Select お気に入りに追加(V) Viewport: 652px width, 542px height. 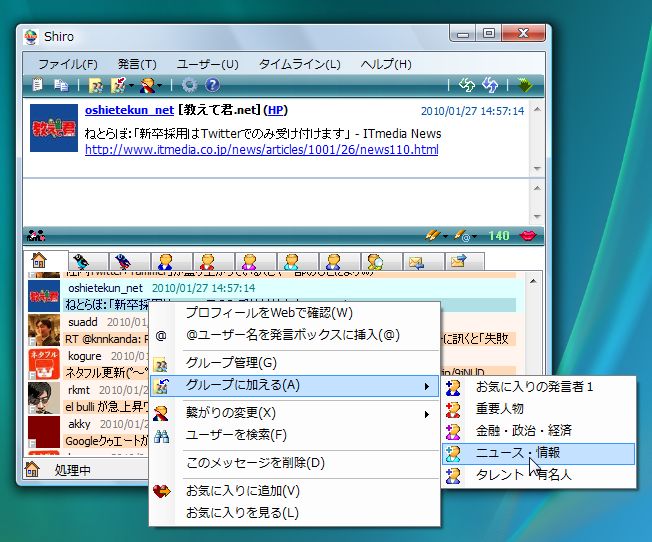pyautogui.click(x=294, y=491)
